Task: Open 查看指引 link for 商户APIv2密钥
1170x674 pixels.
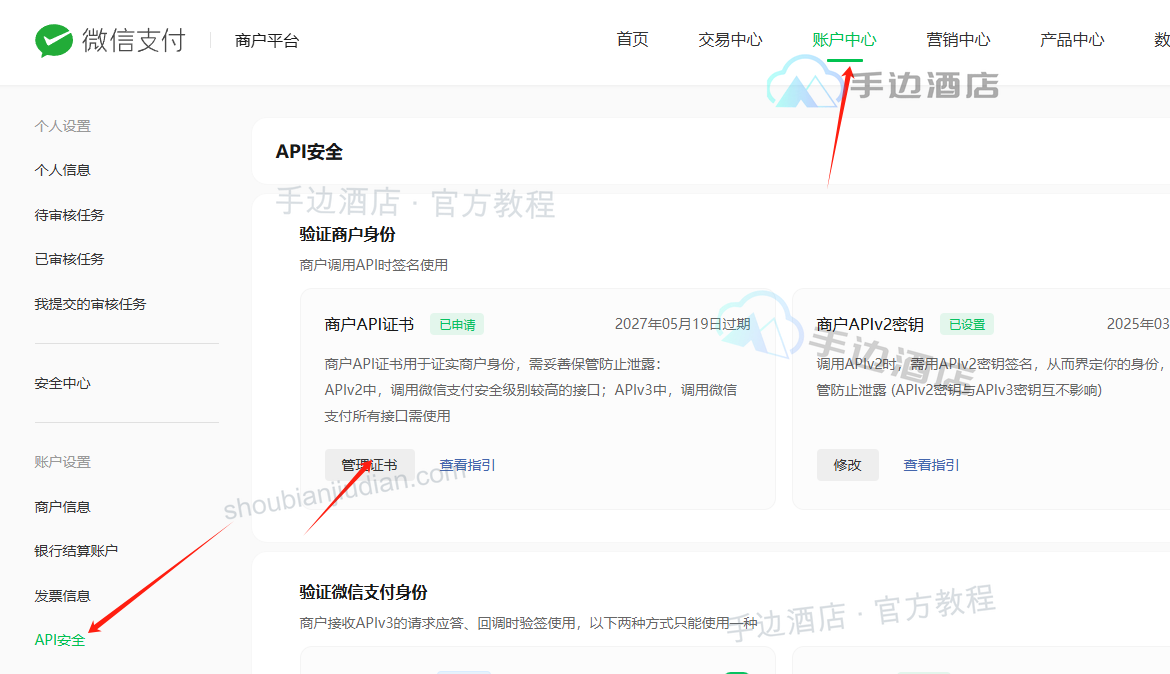Action: coord(931,465)
